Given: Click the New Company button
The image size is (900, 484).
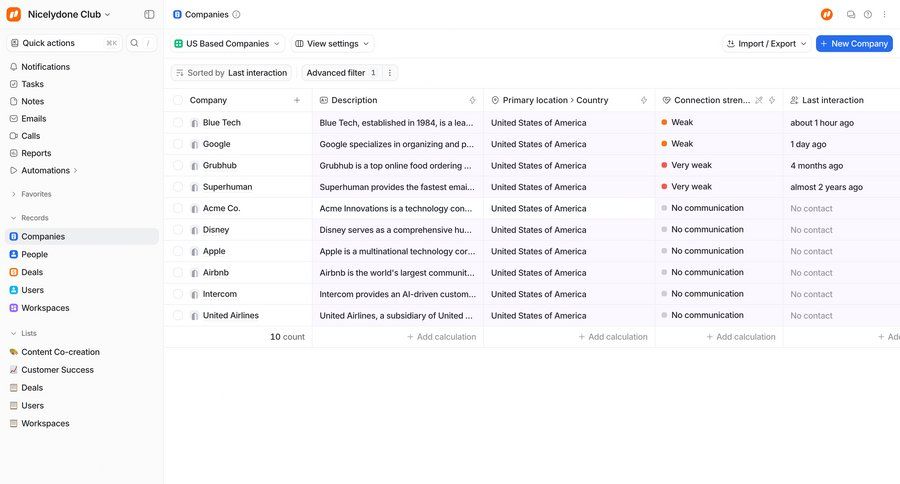Looking at the screenshot, I should 854,44.
